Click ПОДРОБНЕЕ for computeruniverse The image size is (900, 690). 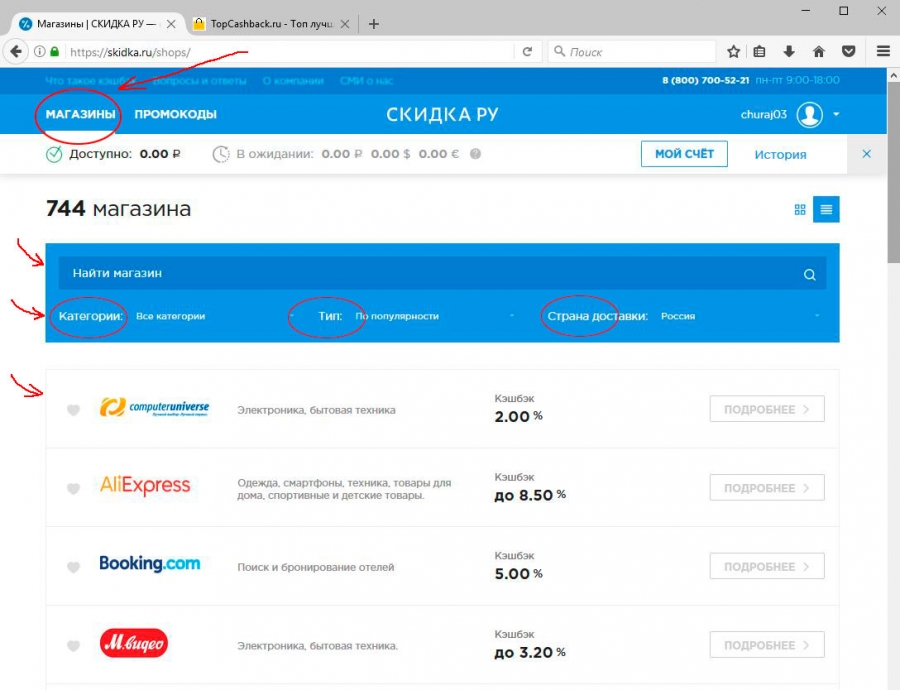(767, 409)
